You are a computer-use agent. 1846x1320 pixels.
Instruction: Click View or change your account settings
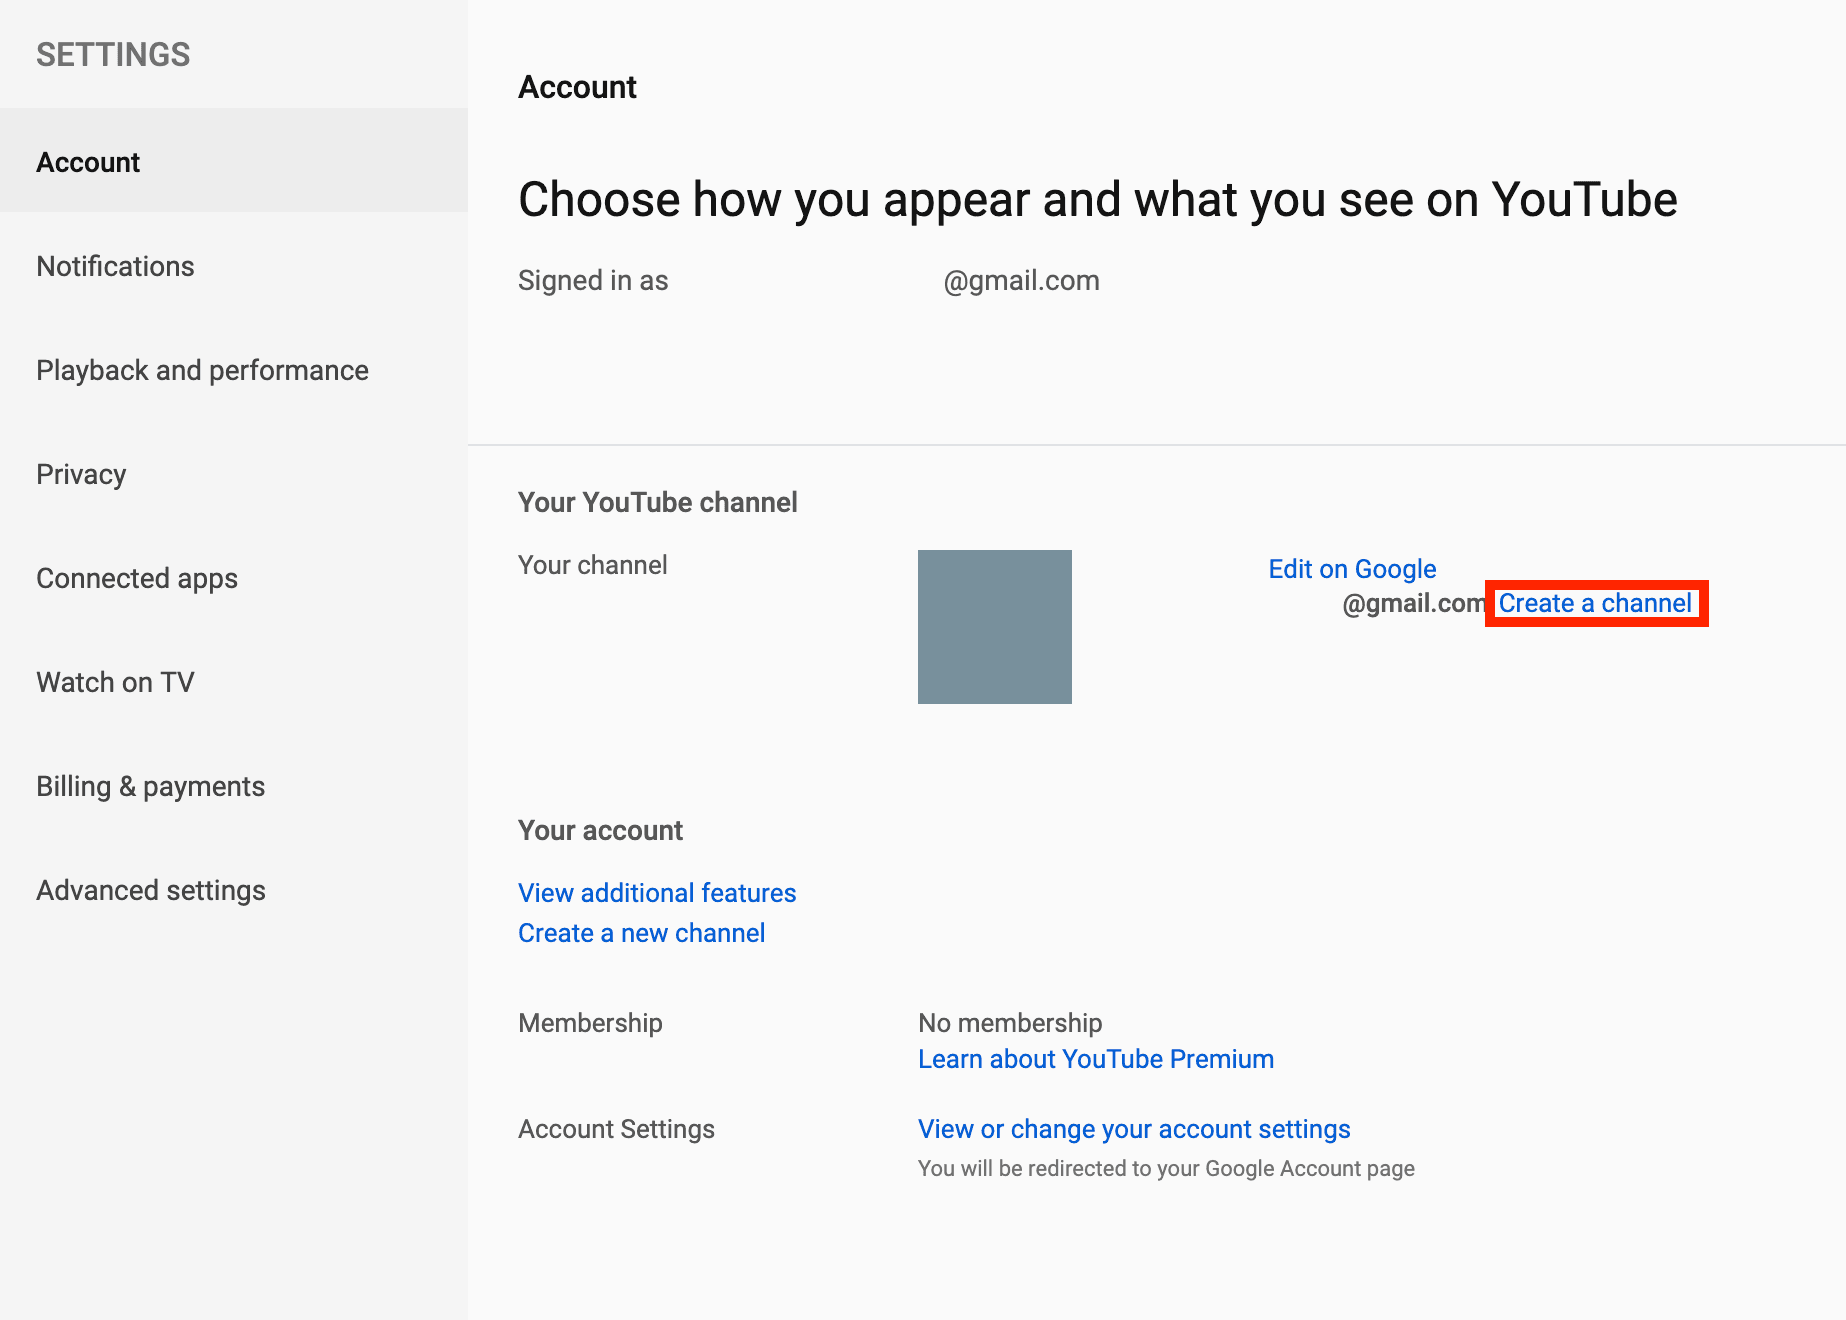coord(1134,1129)
